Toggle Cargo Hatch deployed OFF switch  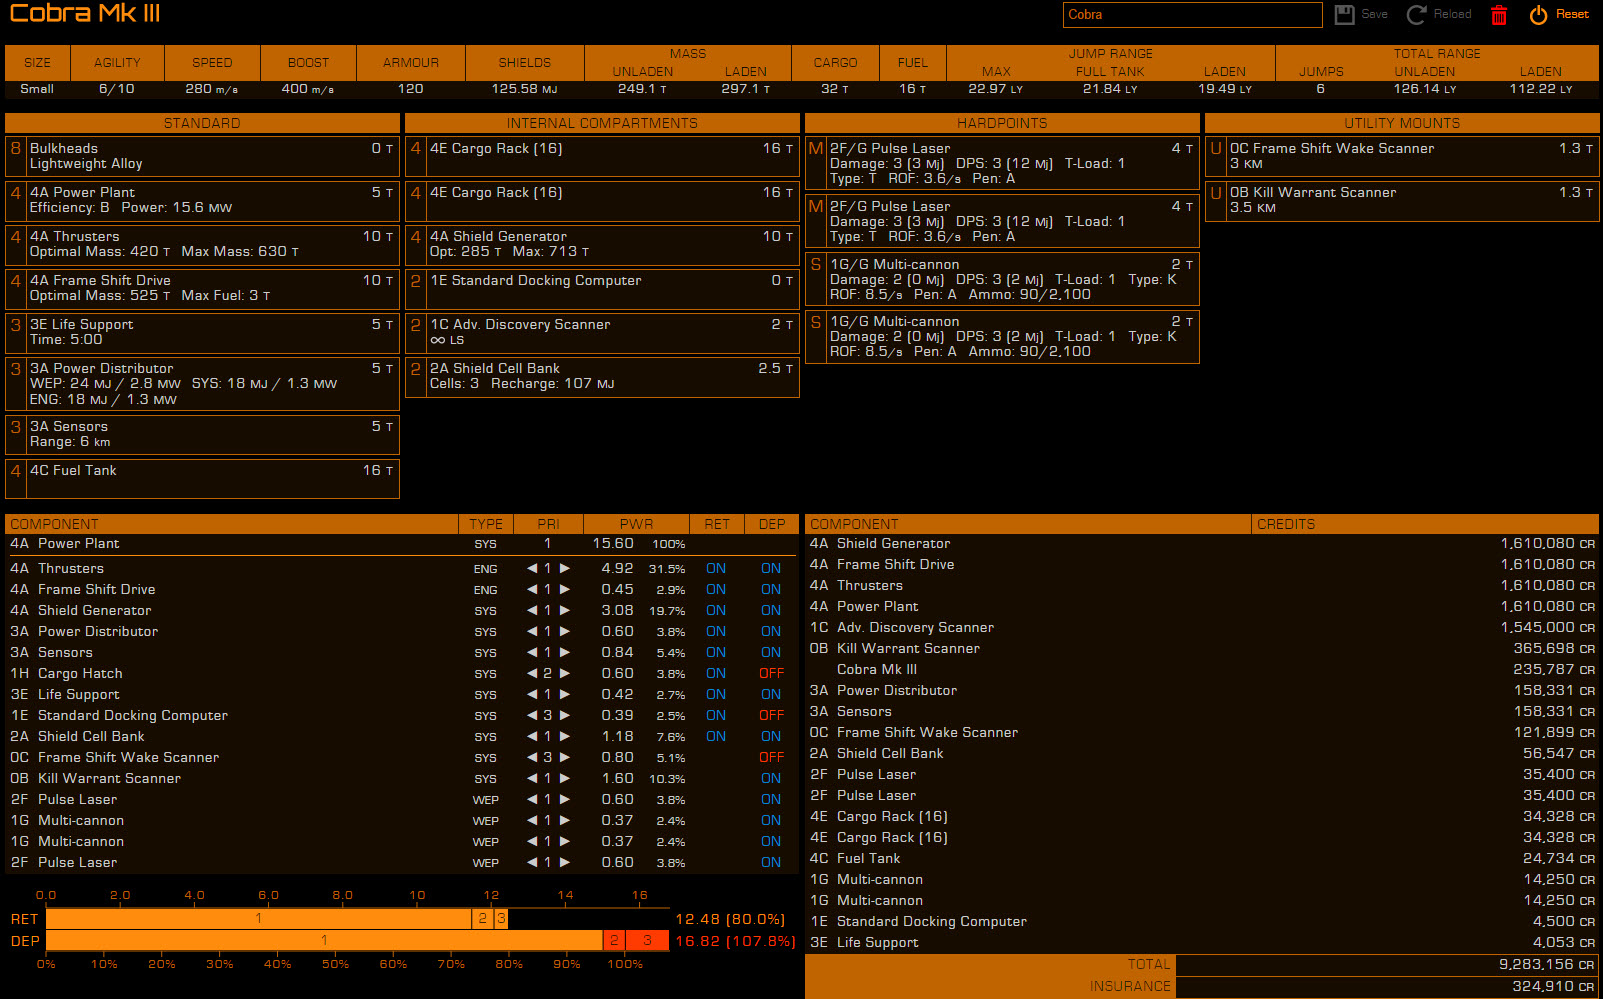[771, 673]
